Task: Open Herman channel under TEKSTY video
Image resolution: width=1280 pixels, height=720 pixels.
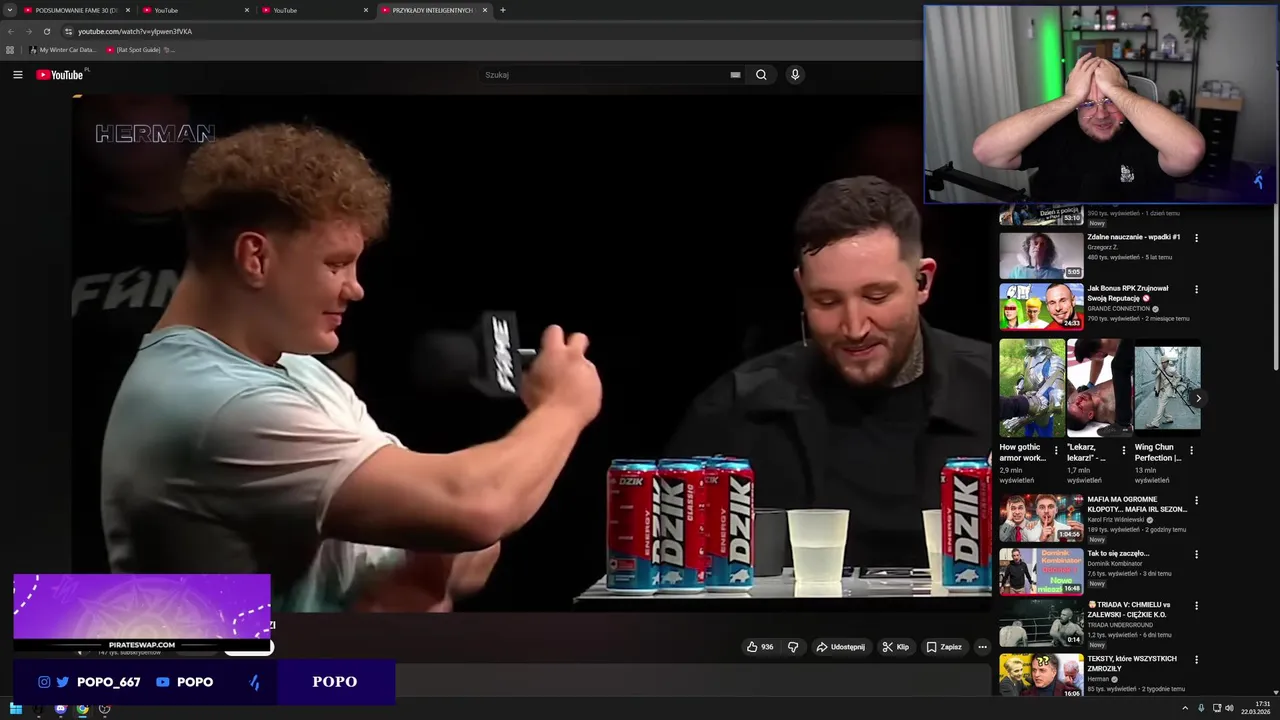Action: pos(1098,679)
